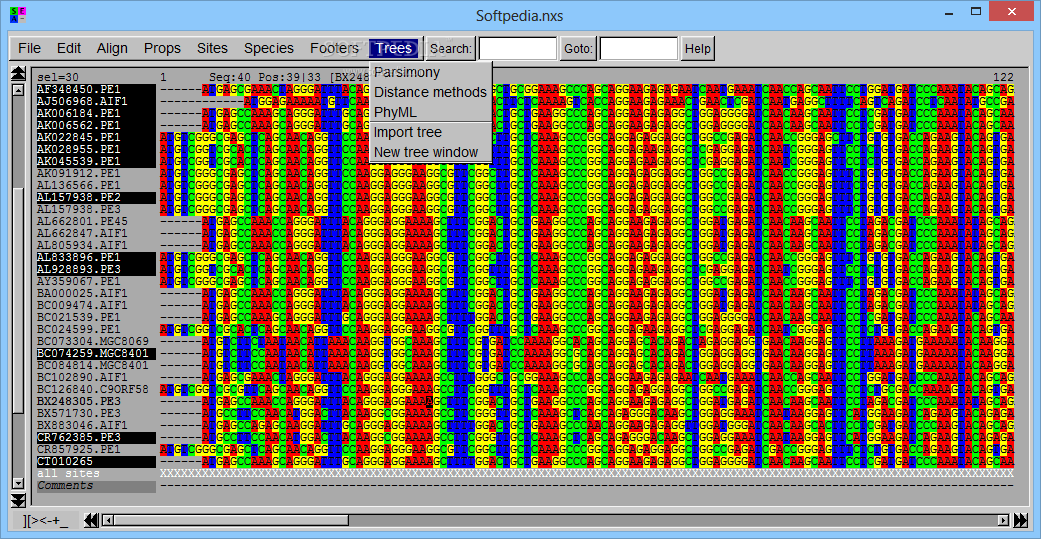
Task: Select sequence AL928893.PE3
Action: click(x=96, y=269)
